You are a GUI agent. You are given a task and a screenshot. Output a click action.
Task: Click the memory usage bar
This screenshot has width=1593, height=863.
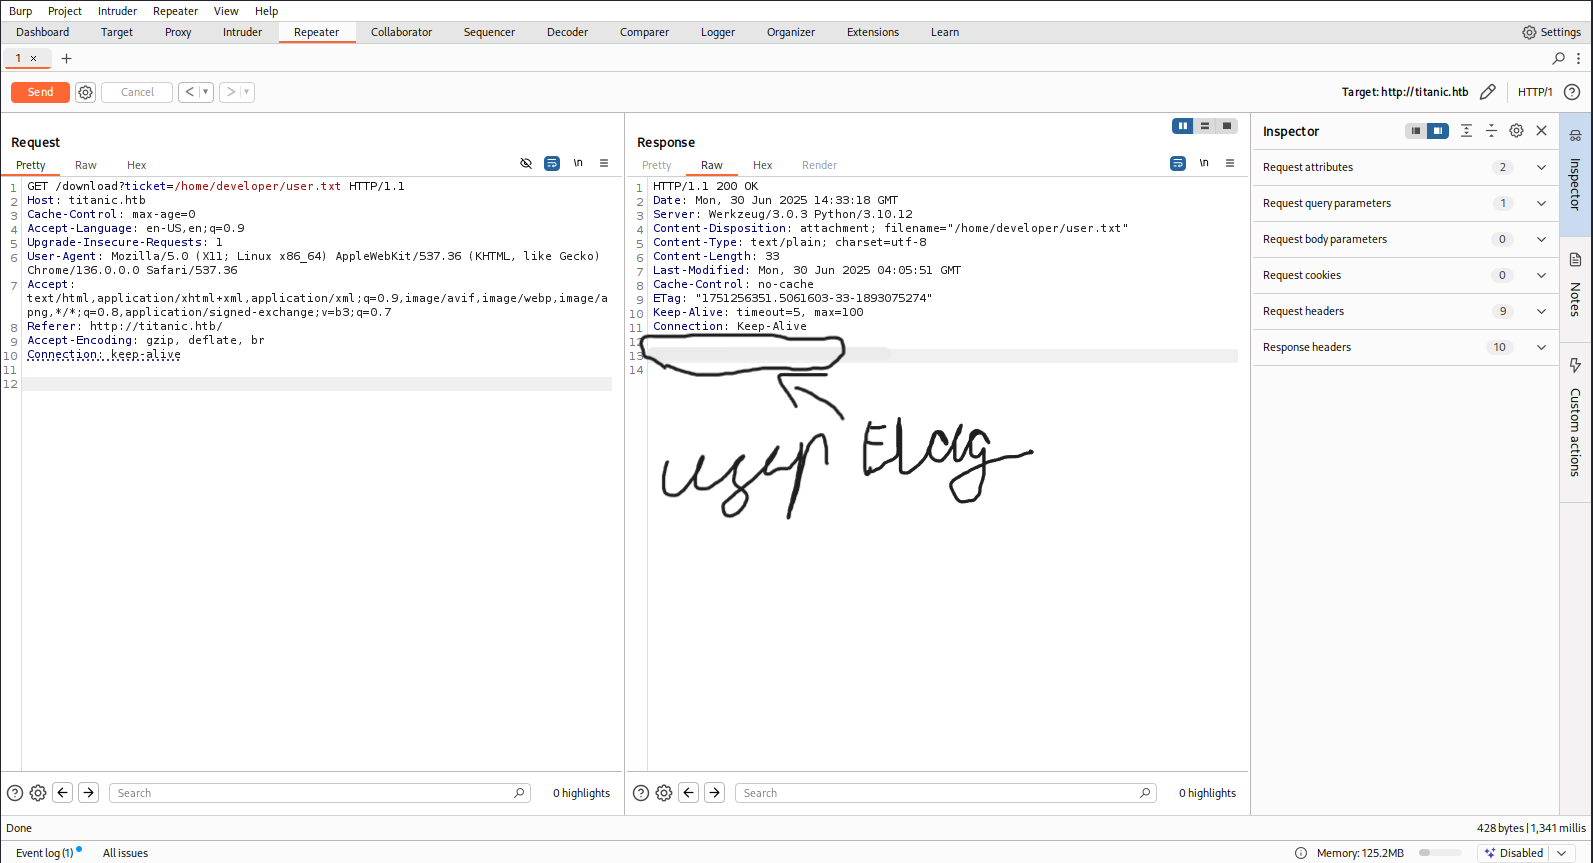[x=1441, y=853]
